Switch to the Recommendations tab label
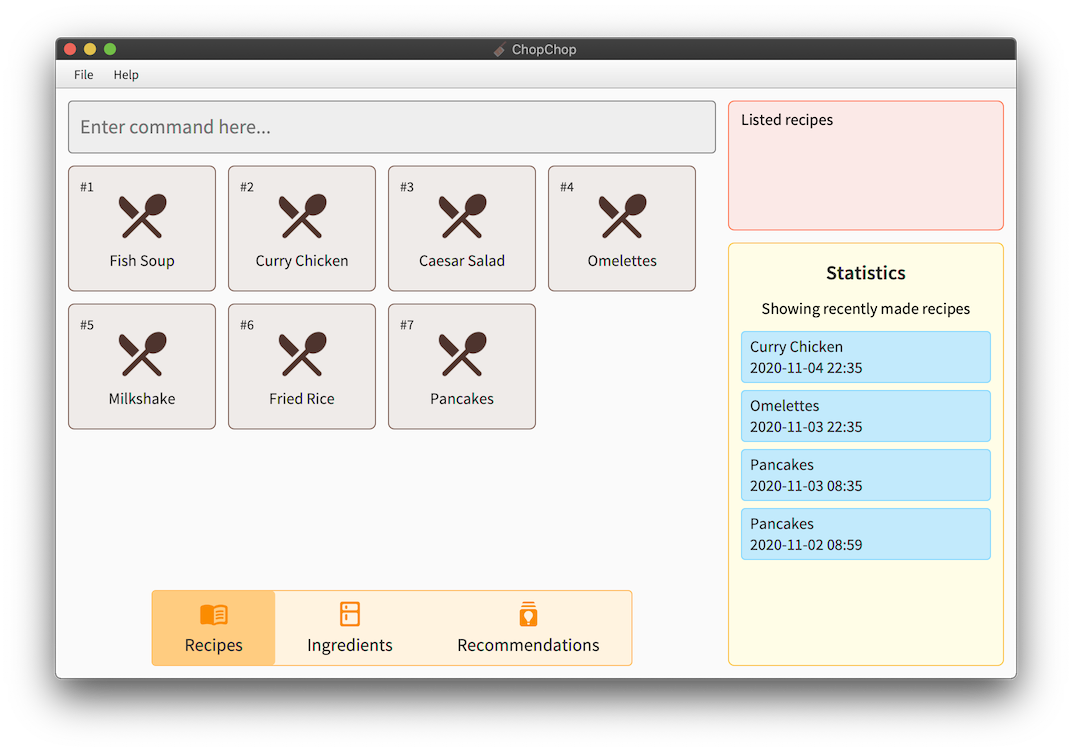 click(x=528, y=645)
